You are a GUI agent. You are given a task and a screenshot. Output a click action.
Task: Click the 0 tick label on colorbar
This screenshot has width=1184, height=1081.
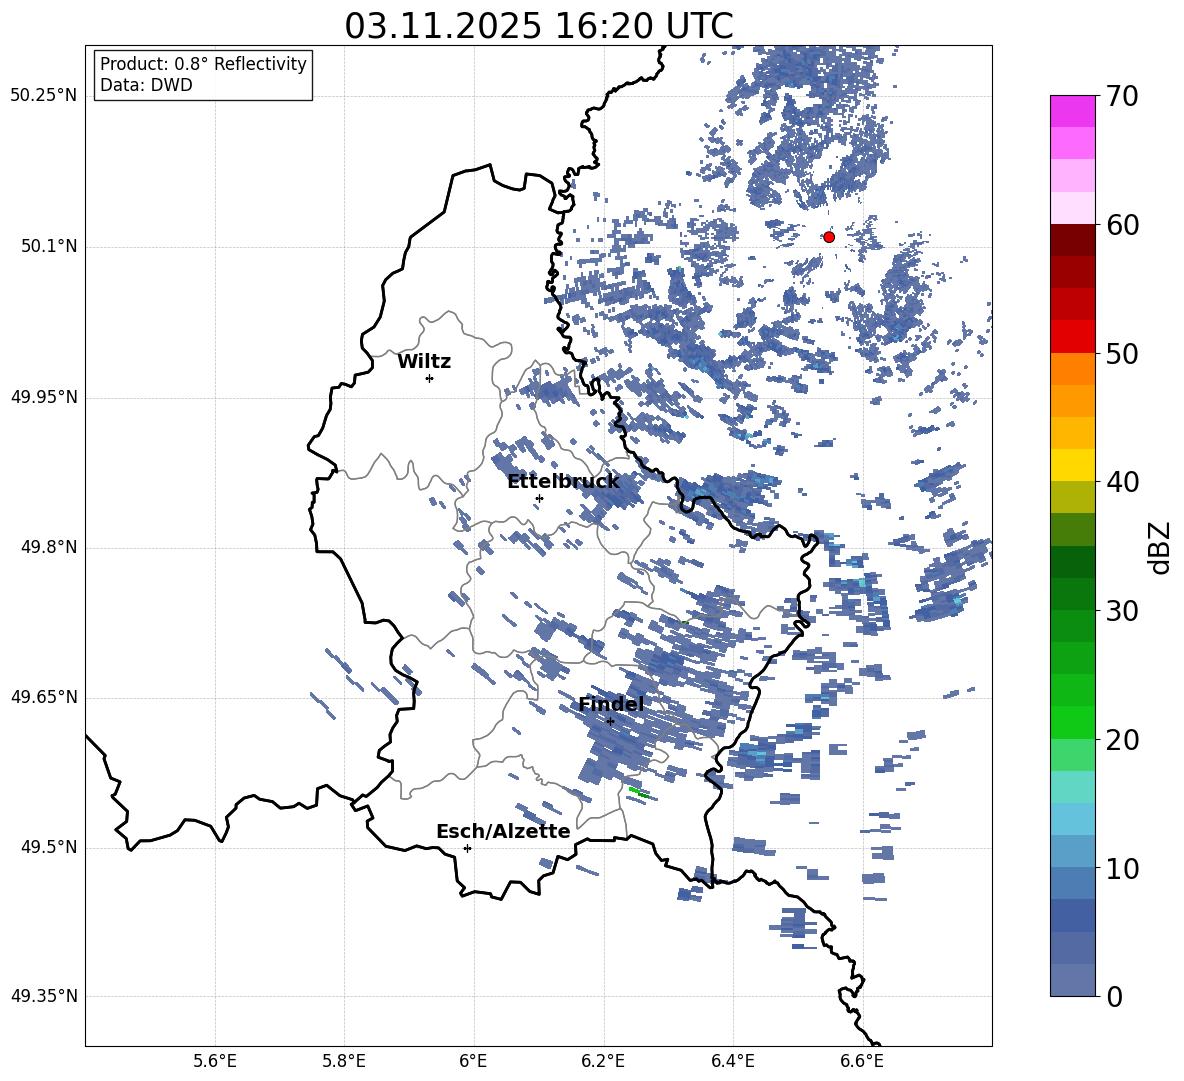click(x=1114, y=996)
